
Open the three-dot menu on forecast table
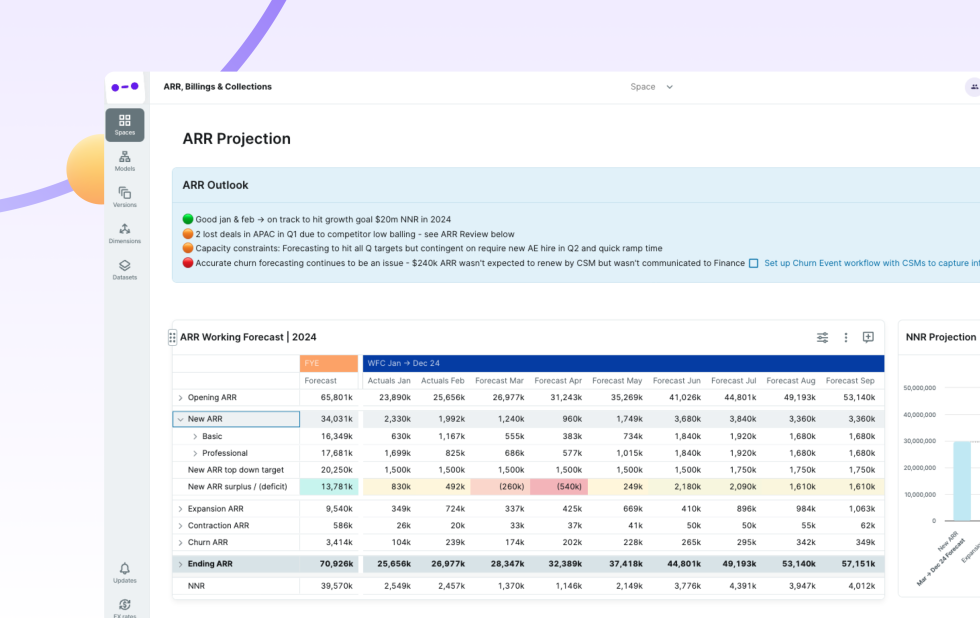point(846,338)
